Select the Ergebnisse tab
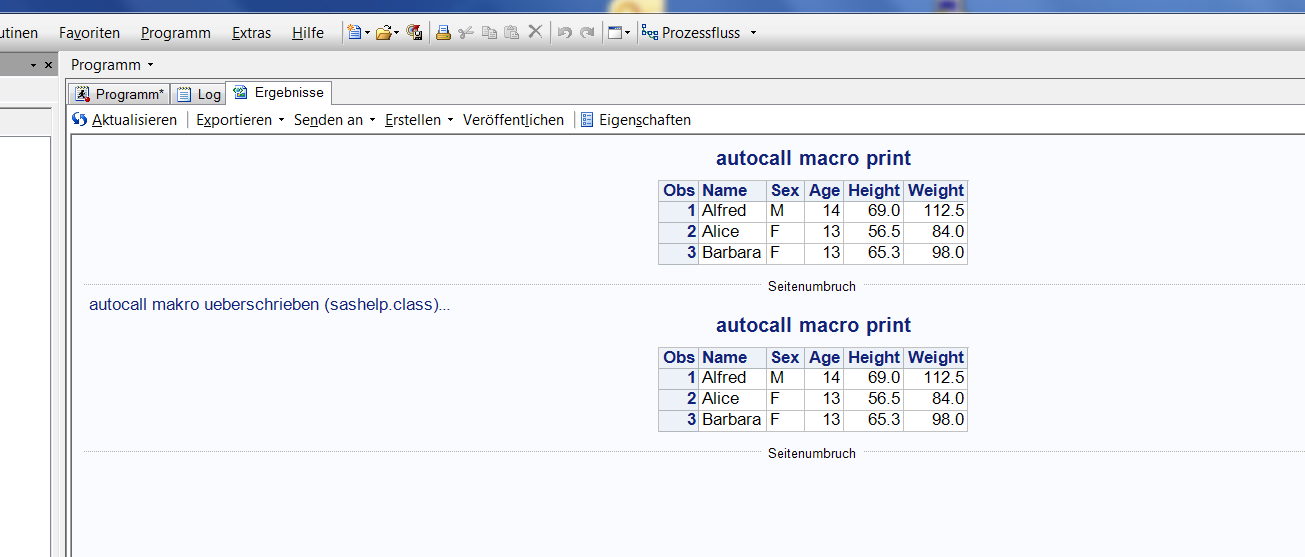 (278, 93)
